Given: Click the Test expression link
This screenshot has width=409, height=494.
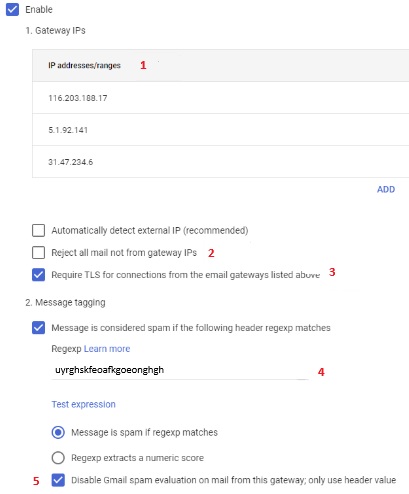Looking at the screenshot, I should tap(83, 404).
